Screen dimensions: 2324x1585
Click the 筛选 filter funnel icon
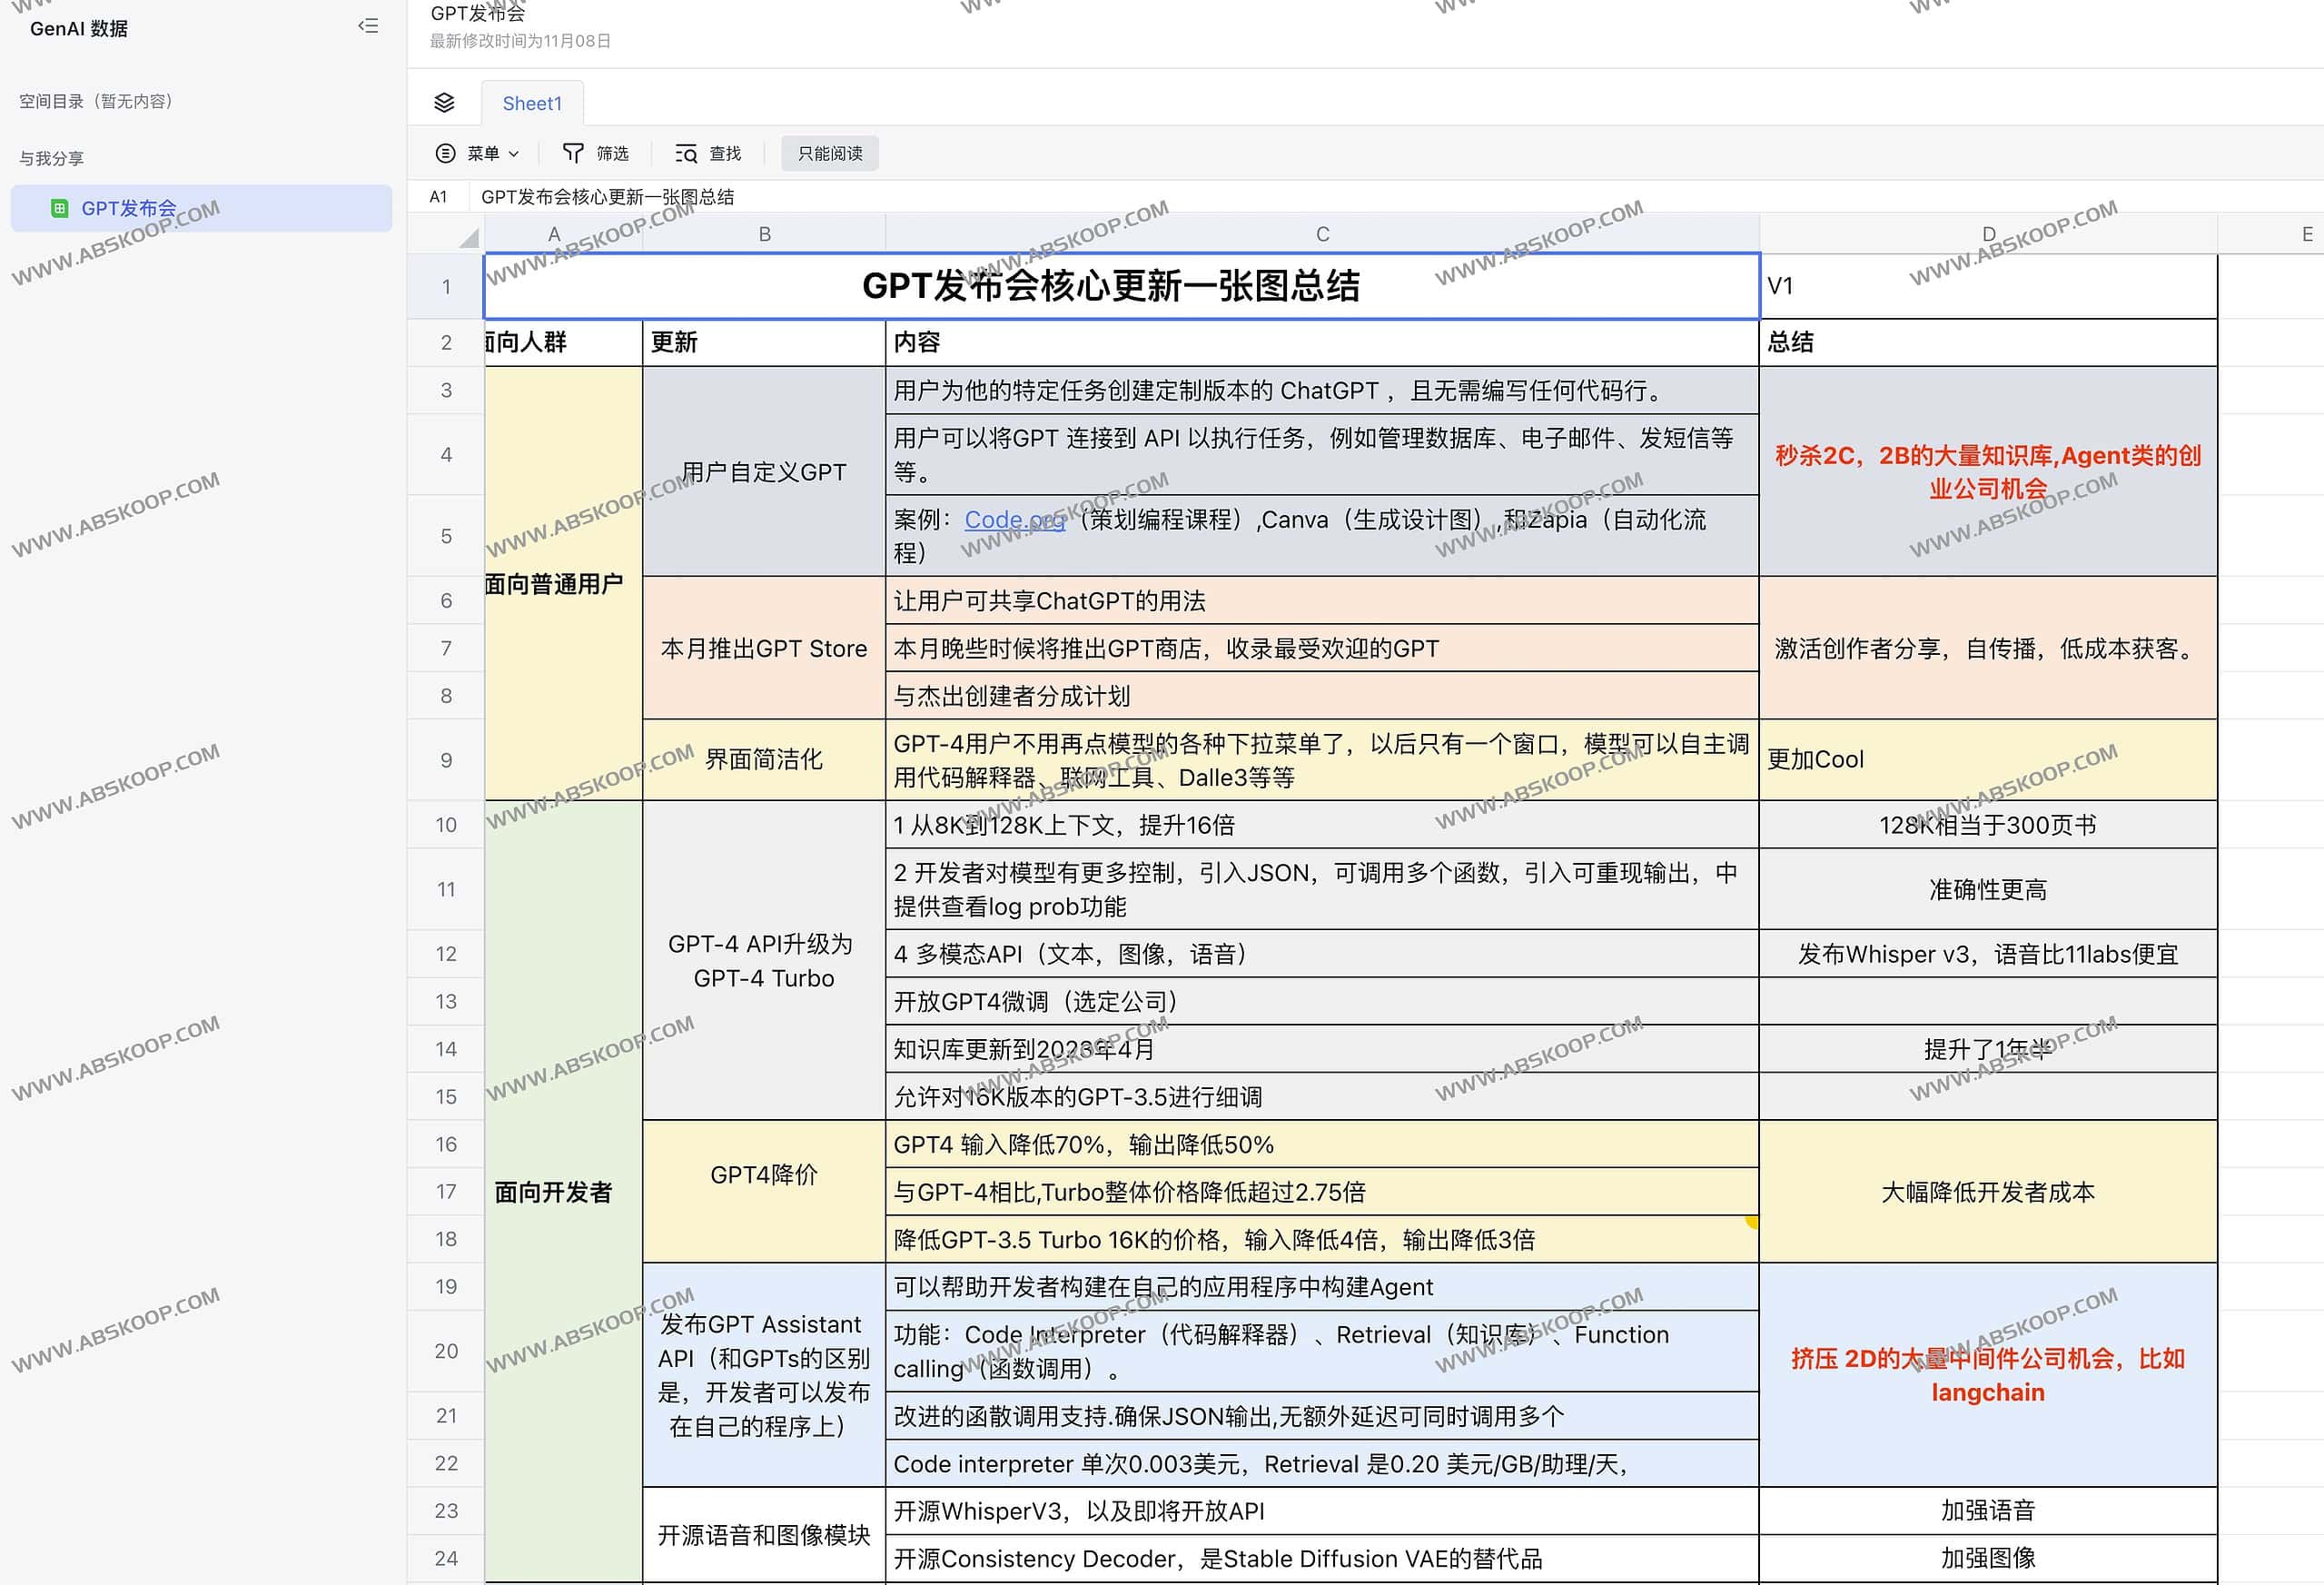pyautogui.click(x=573, y=152)
